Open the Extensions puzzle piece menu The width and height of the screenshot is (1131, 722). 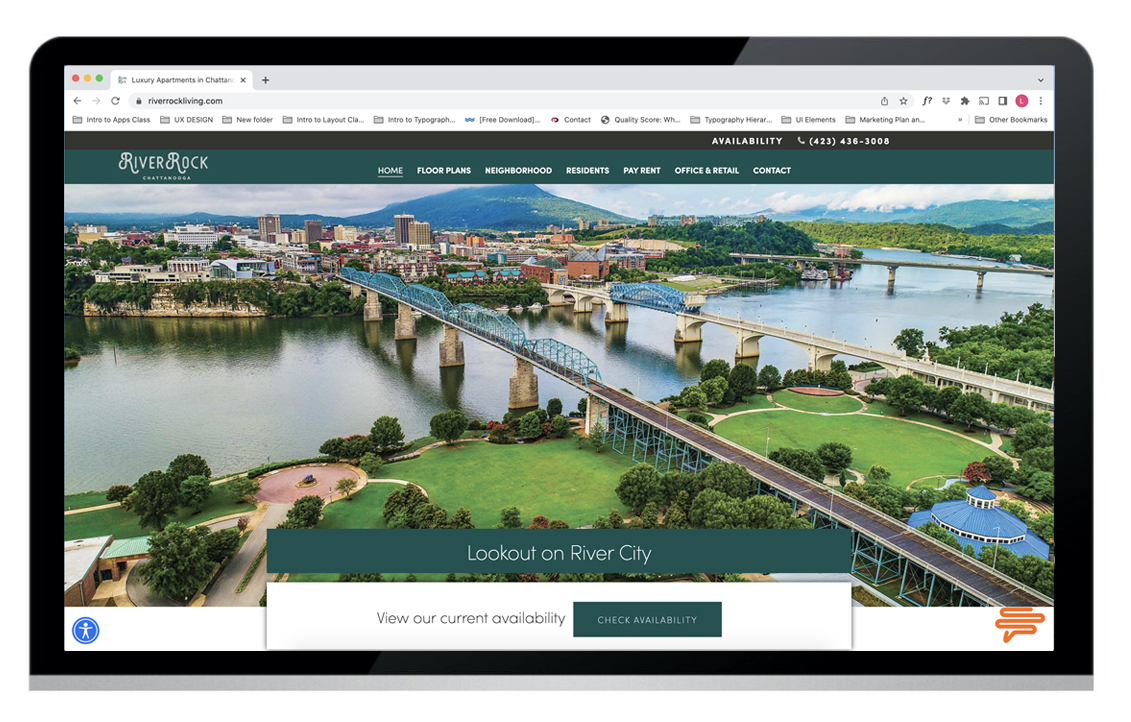(964, 101)
